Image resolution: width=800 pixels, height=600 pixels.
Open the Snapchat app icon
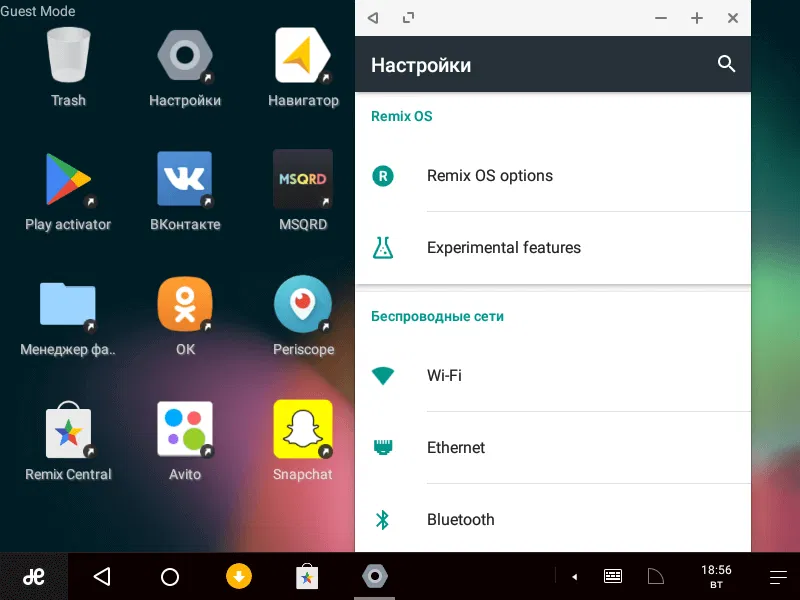[x=303, y=429]
